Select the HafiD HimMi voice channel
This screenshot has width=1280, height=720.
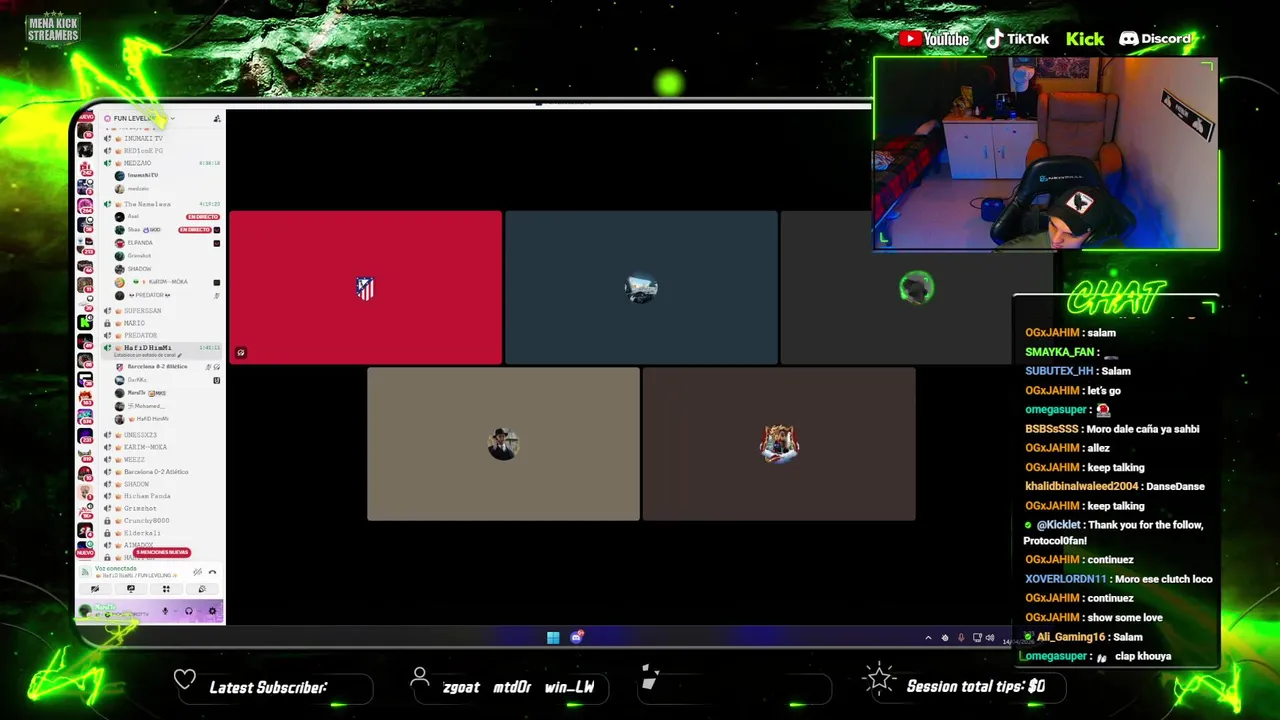(147, 347)
